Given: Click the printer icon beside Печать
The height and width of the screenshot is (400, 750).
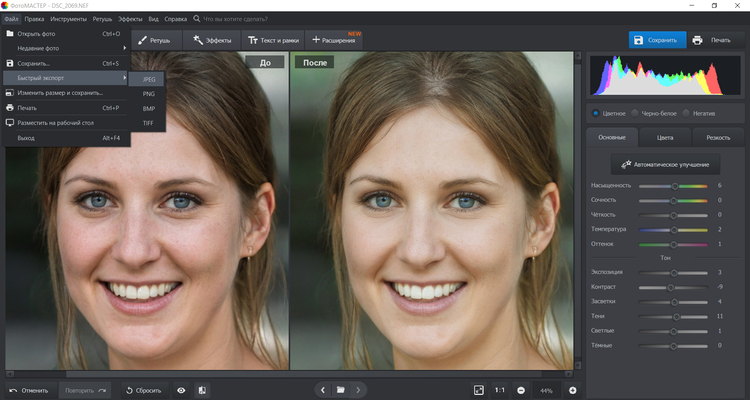Looking at the screenshot, I should (x=697, y=40).
